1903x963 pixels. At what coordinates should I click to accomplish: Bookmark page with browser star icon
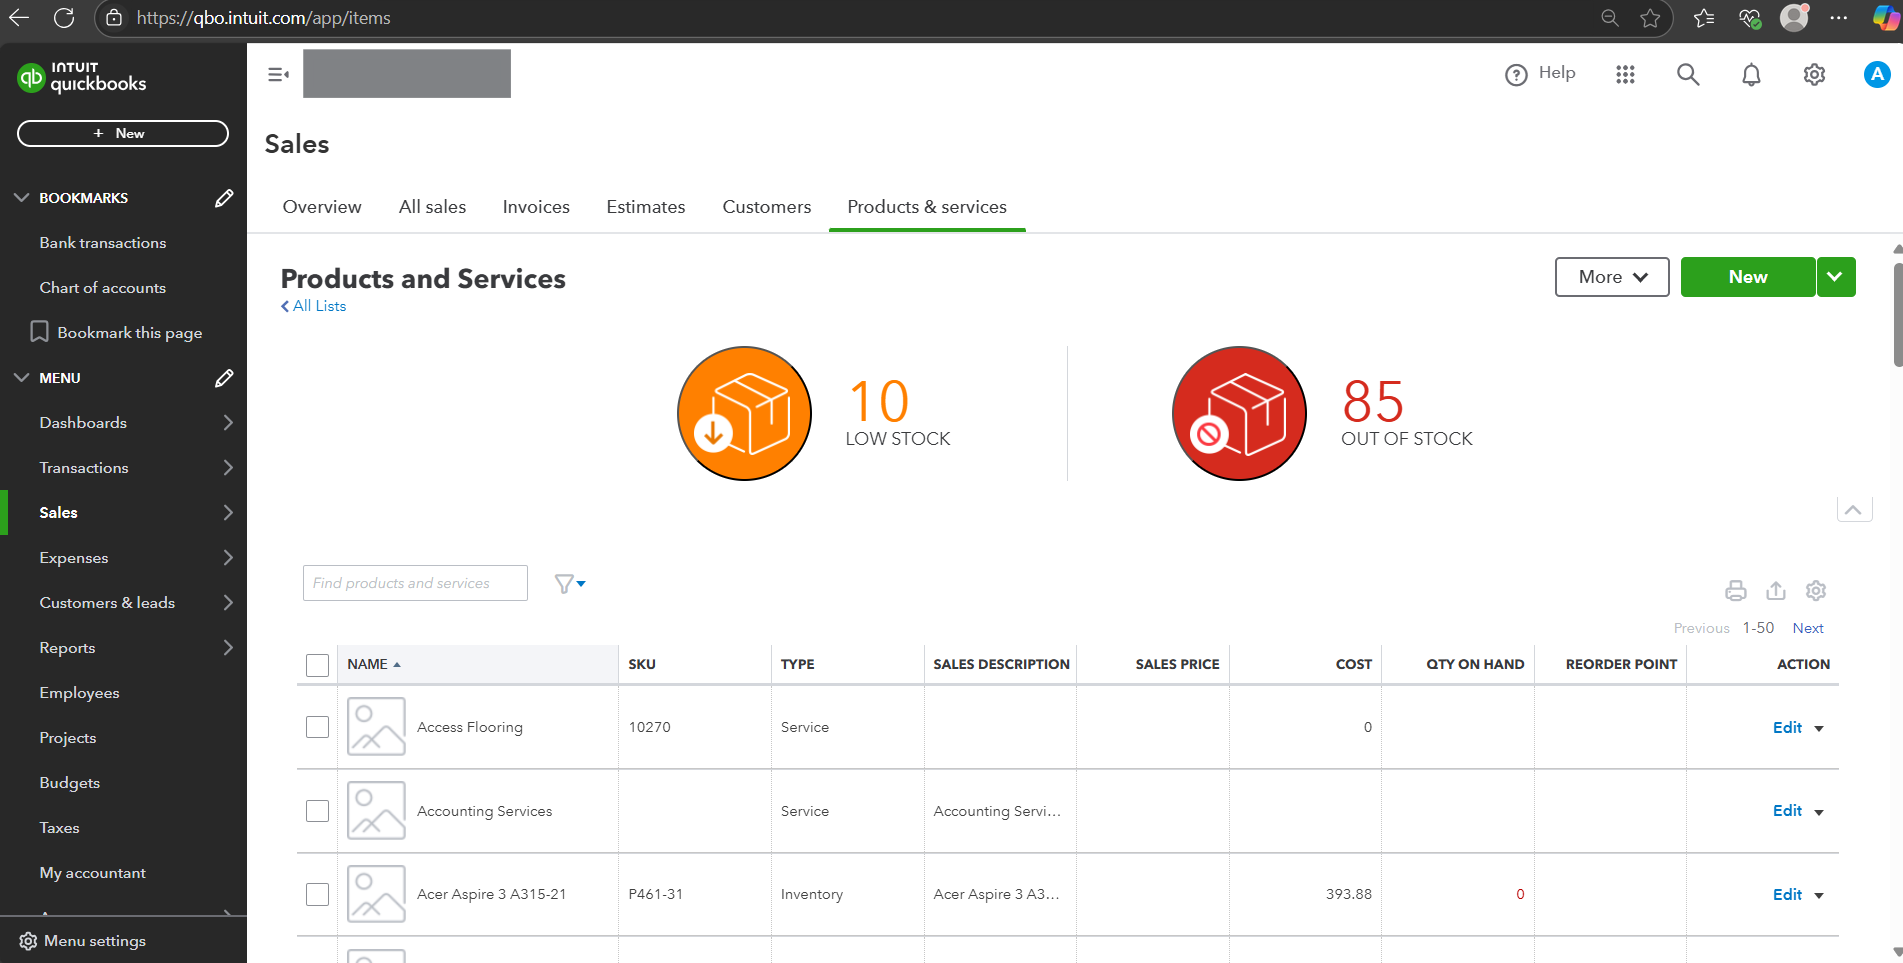tap(1650, 18)
